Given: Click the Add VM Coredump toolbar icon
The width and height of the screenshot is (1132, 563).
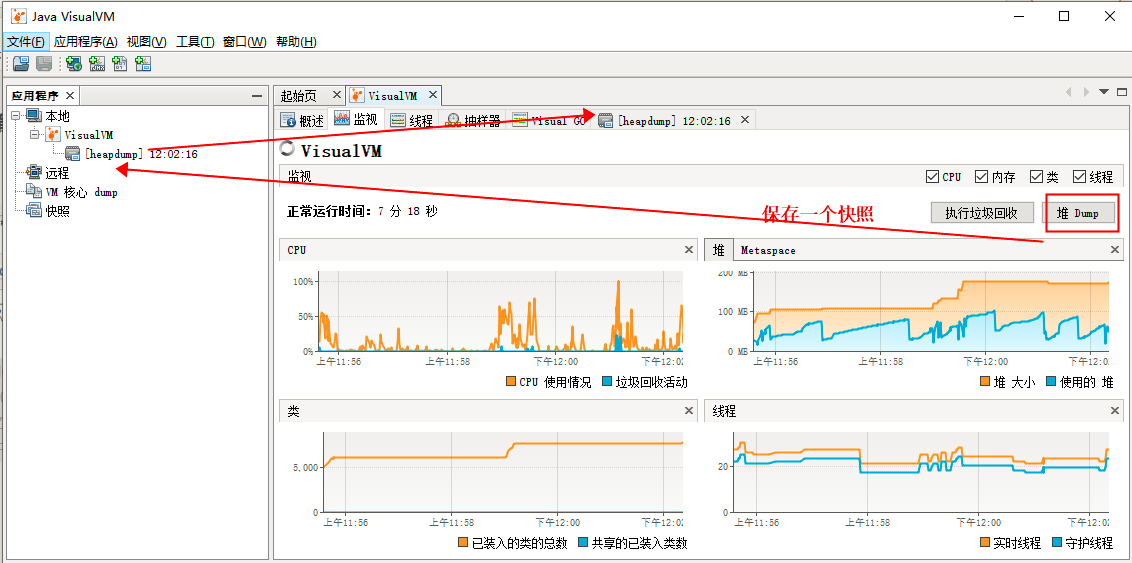Looking at the screenshot, I should pyautogui.click(x=120, y=64).
